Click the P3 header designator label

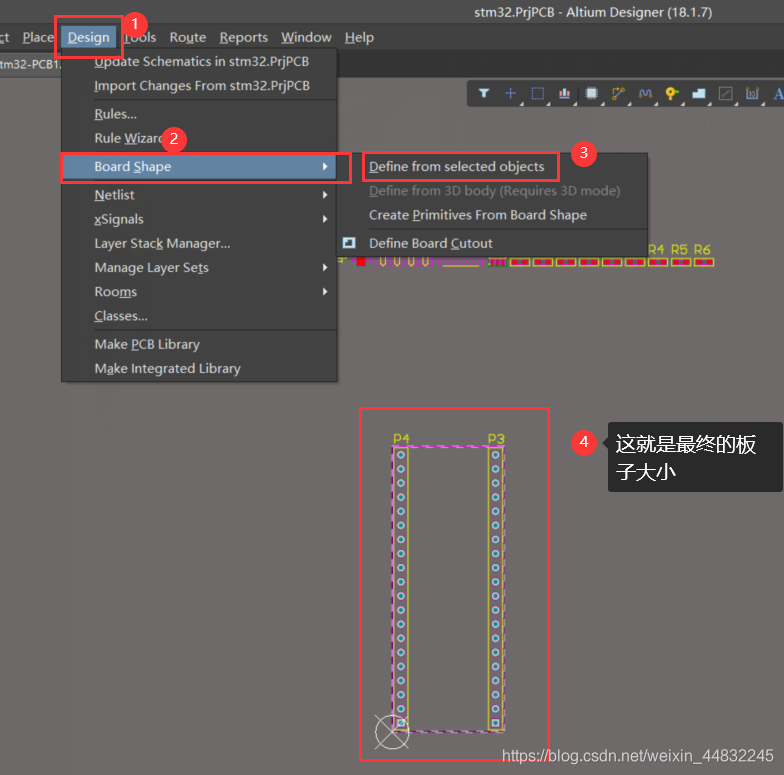[x=496, y=438]
